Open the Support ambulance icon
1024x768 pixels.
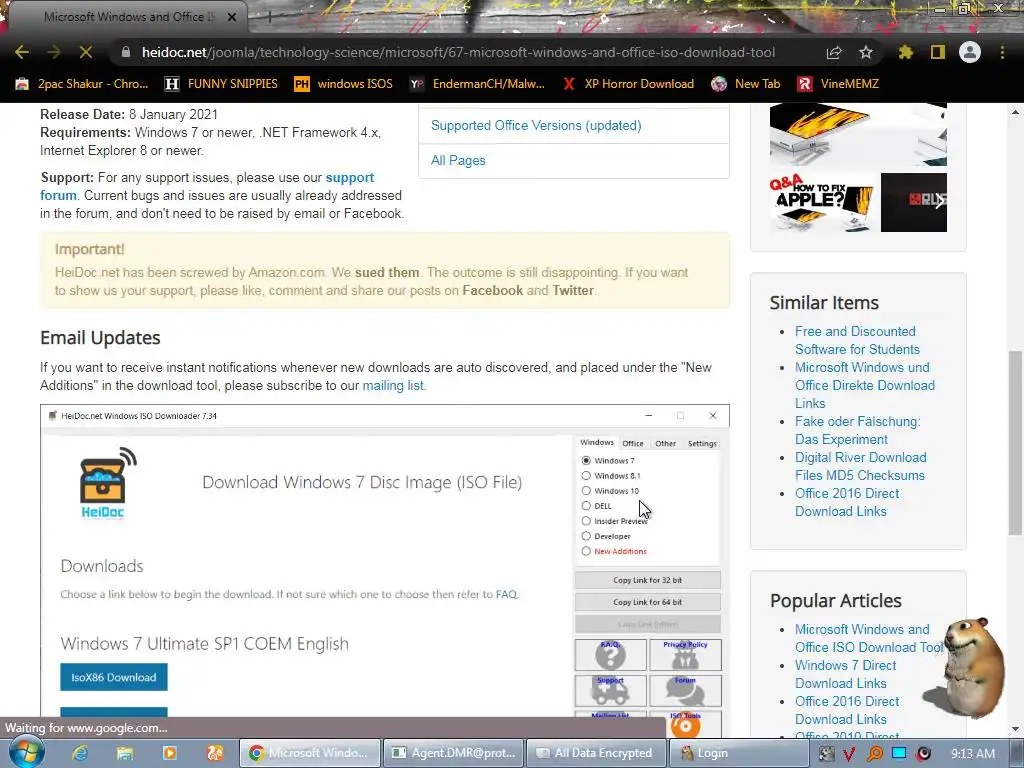[x=611, y=690]
